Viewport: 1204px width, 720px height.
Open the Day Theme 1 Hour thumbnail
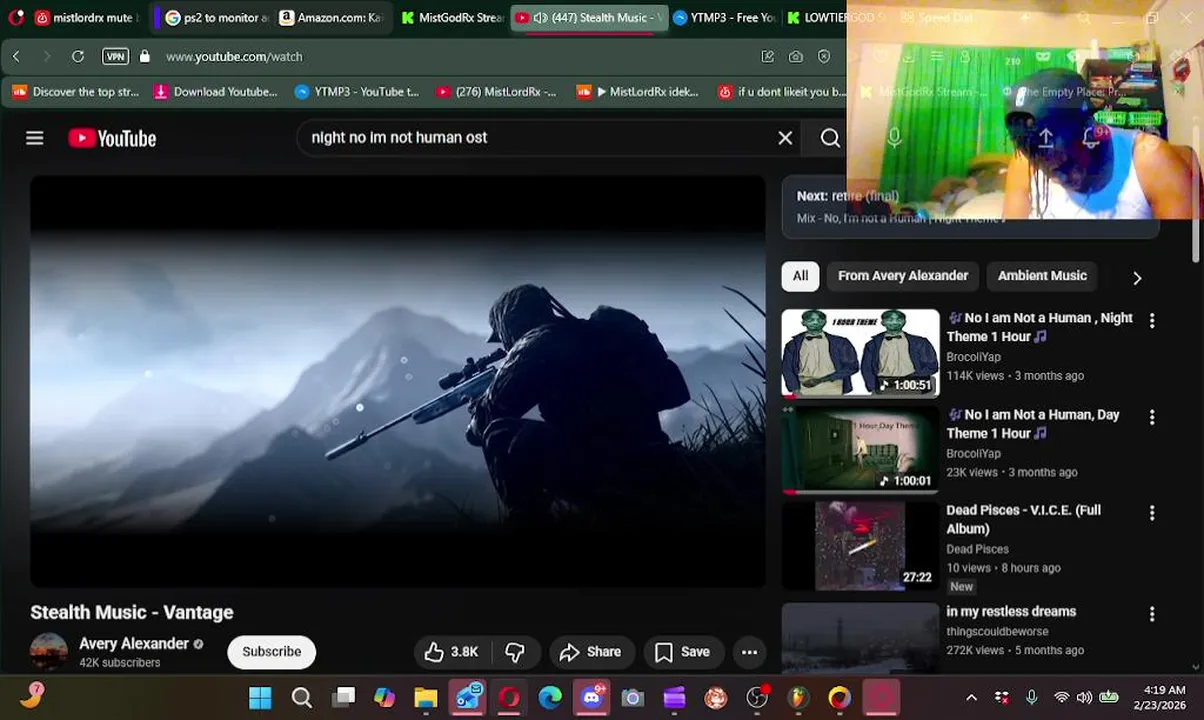860,449
